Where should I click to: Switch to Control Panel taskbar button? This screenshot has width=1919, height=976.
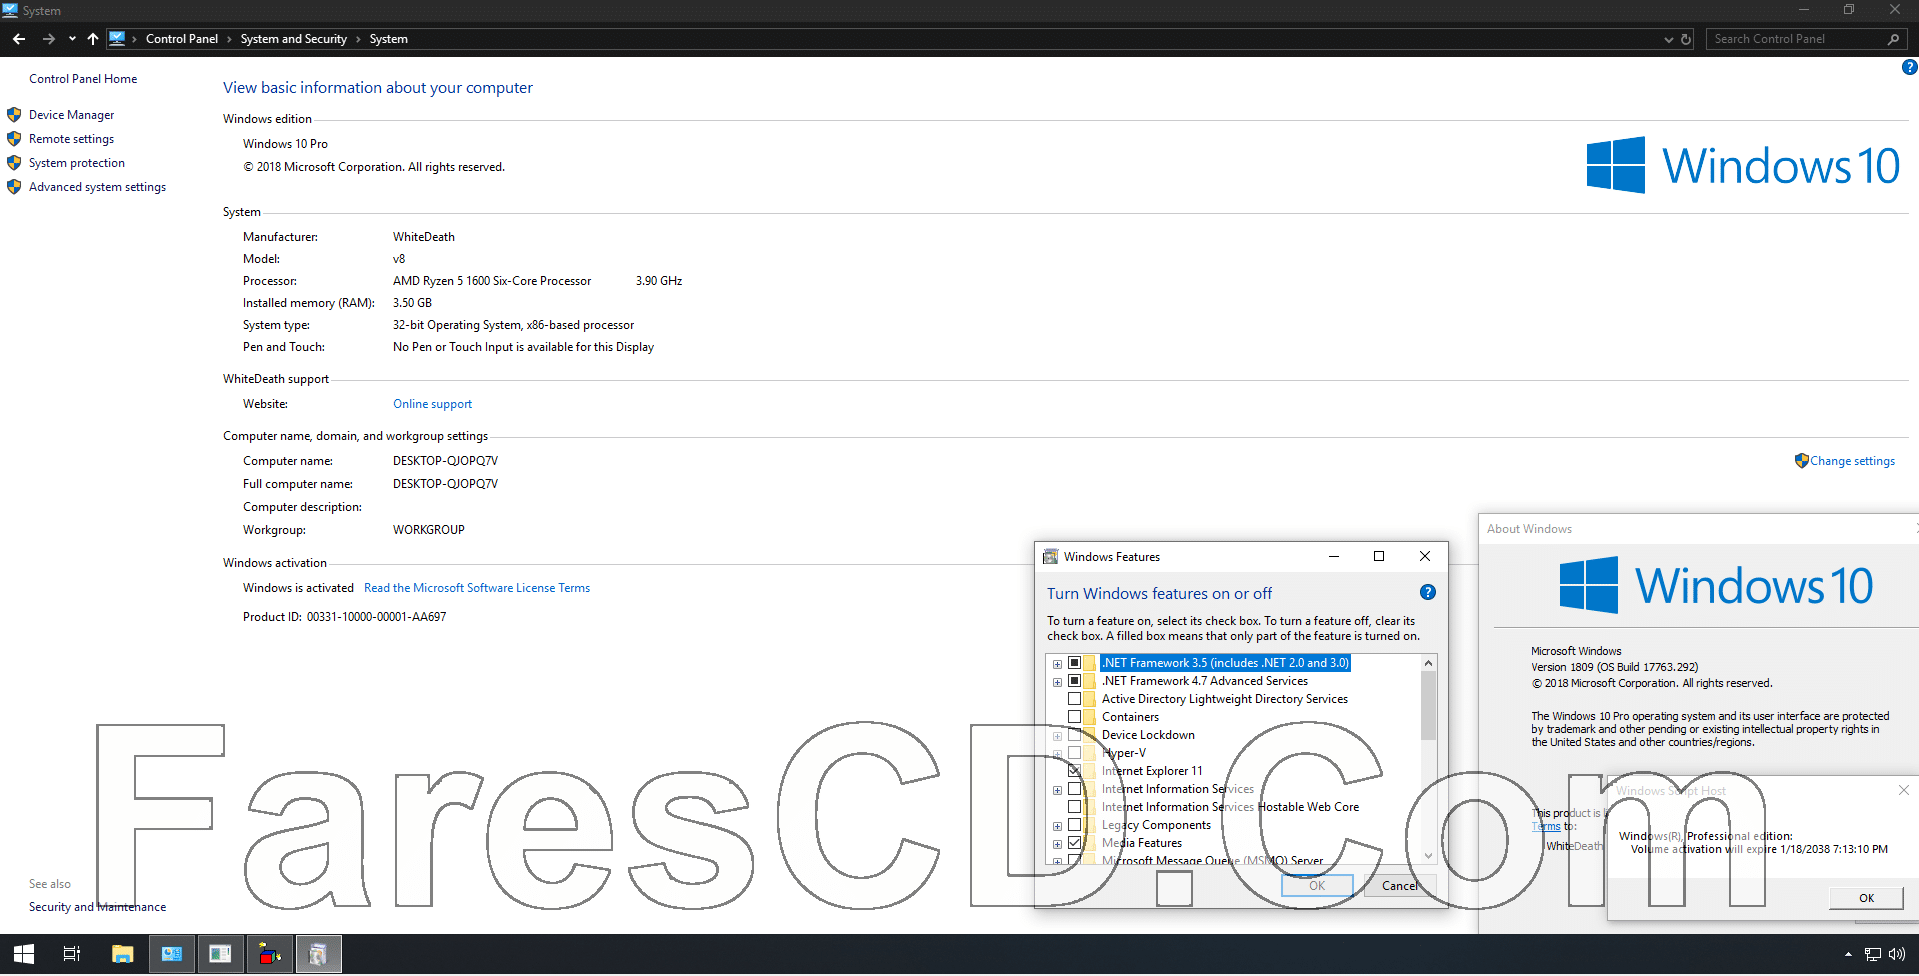pos(172,954)
